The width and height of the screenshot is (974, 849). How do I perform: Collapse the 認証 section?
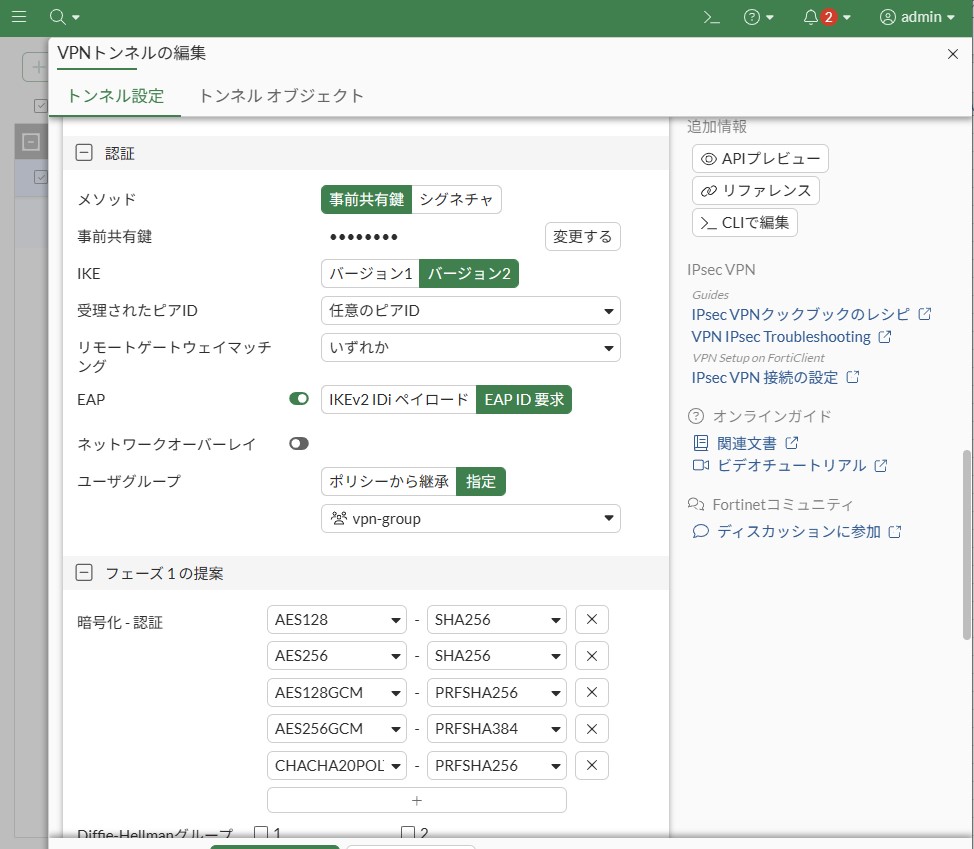point(85,153)
